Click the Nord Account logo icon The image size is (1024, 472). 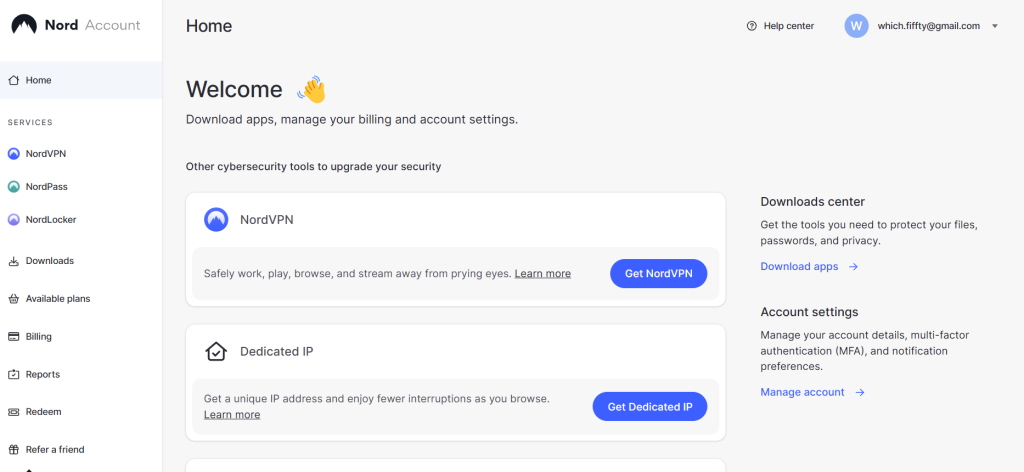click(x=24, y=26)
